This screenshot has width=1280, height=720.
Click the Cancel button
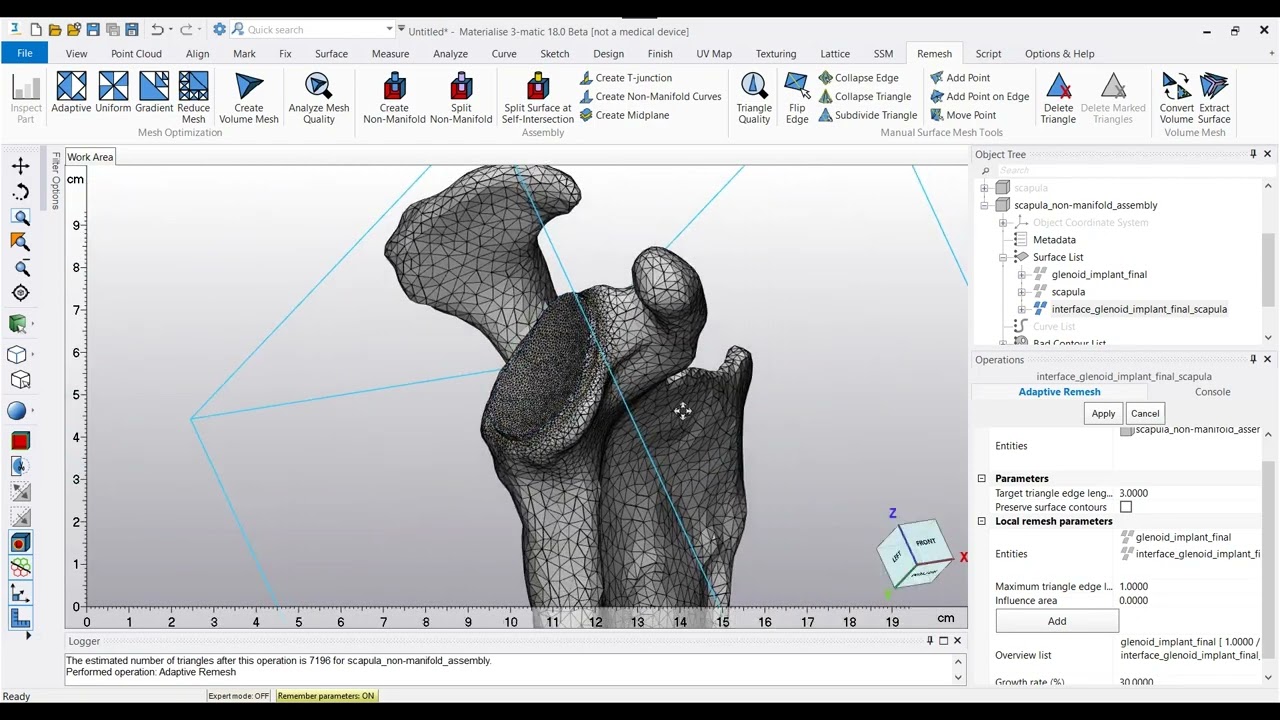point(1145,413)
